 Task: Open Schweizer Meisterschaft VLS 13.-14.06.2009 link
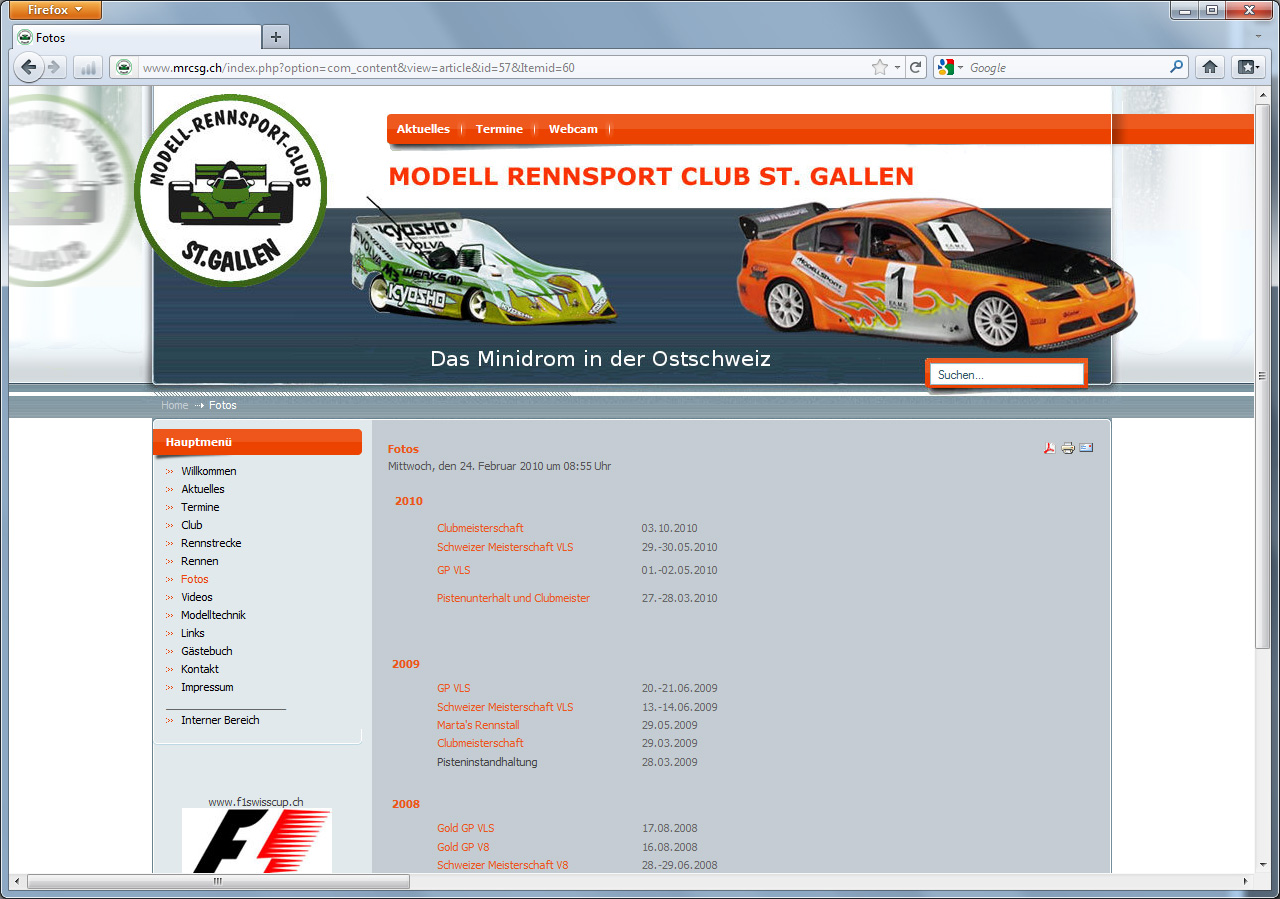point(505,707)
